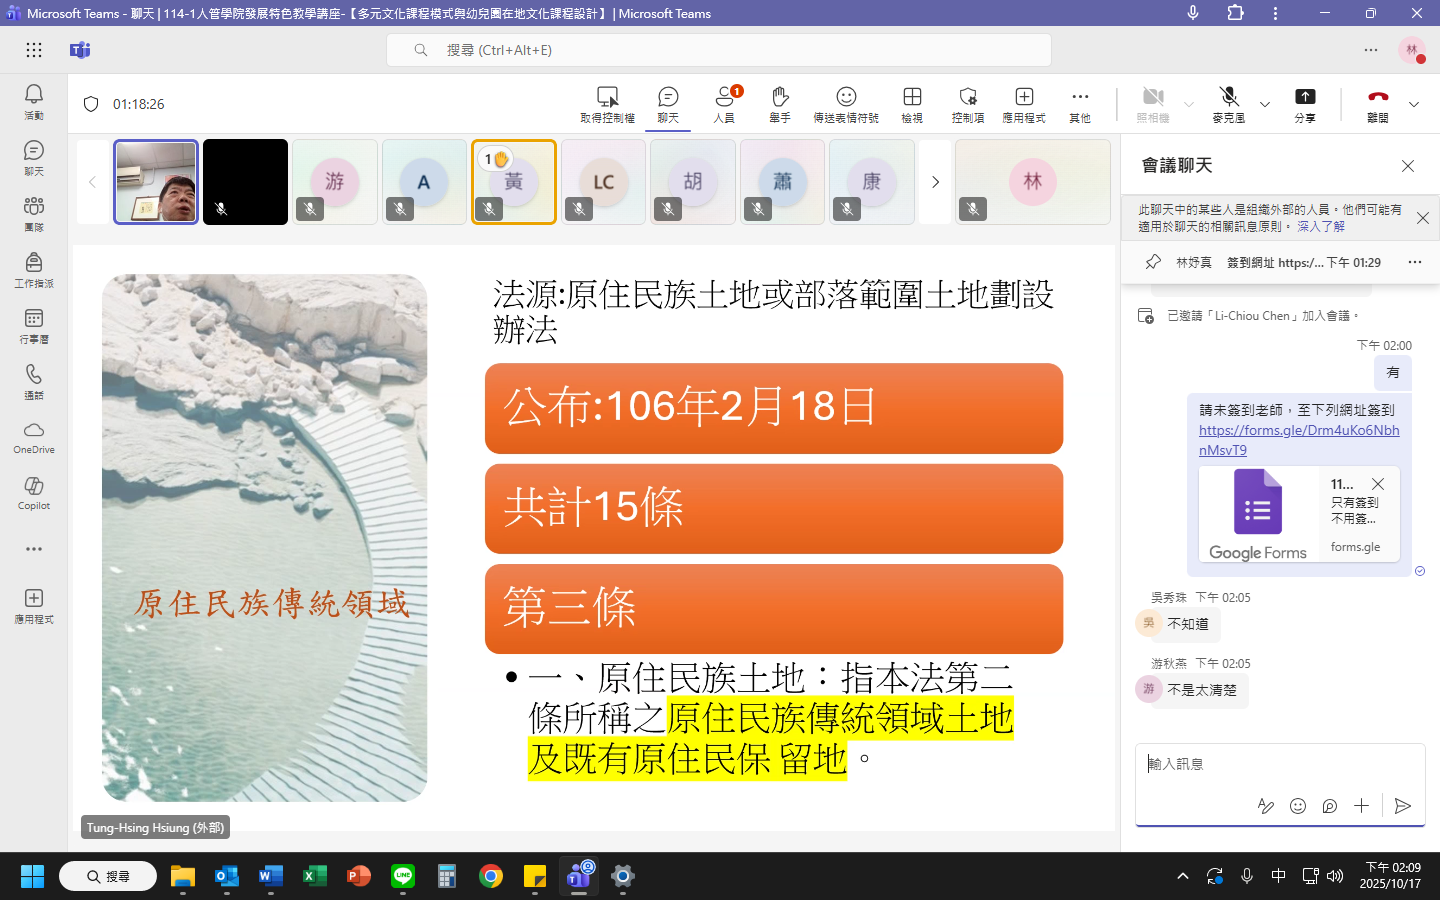Click the send message arrow icon

[x=1403, y=806]
